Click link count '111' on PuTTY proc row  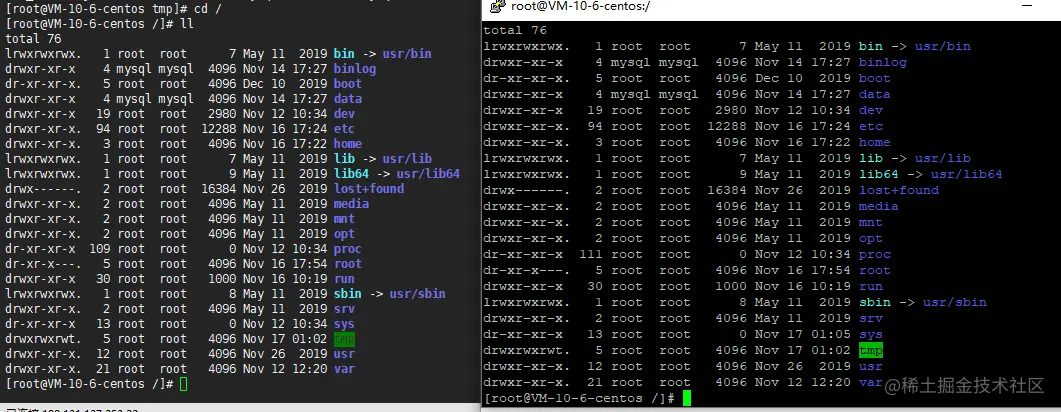click(x=592, y=254)
